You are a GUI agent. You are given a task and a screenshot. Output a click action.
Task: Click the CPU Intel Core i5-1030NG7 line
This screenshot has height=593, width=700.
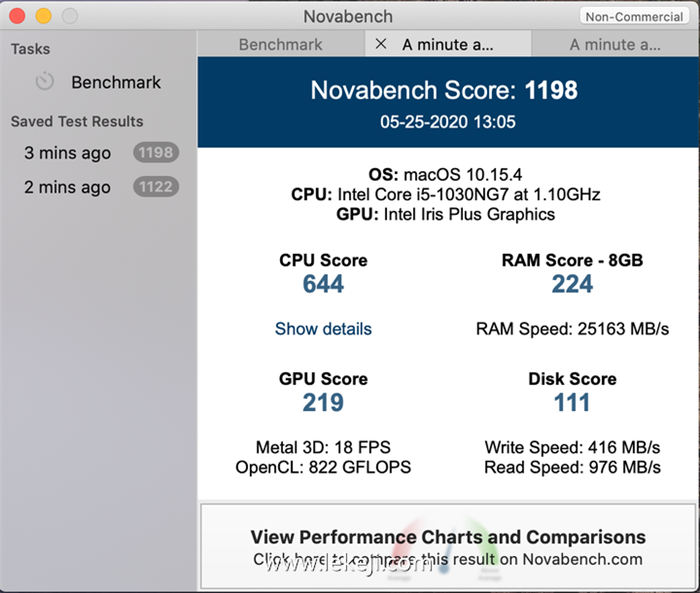pyautogui.click(x=446, y=194)
